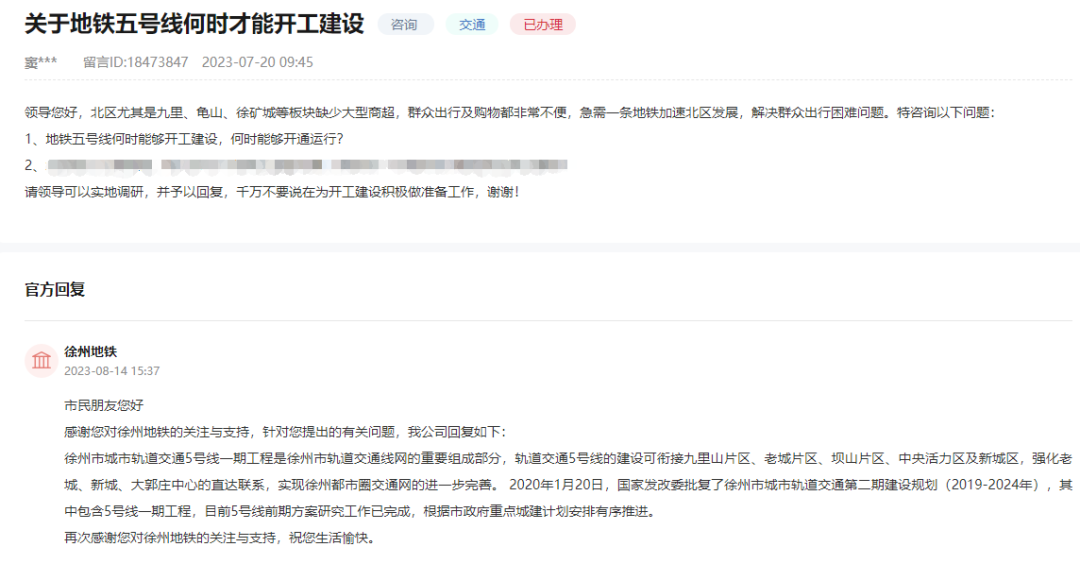Screen dimensions: 1080x564
Task: Click the reply line containing 2020年1月20日，国家发改委批复
Action: coord(568,485)
